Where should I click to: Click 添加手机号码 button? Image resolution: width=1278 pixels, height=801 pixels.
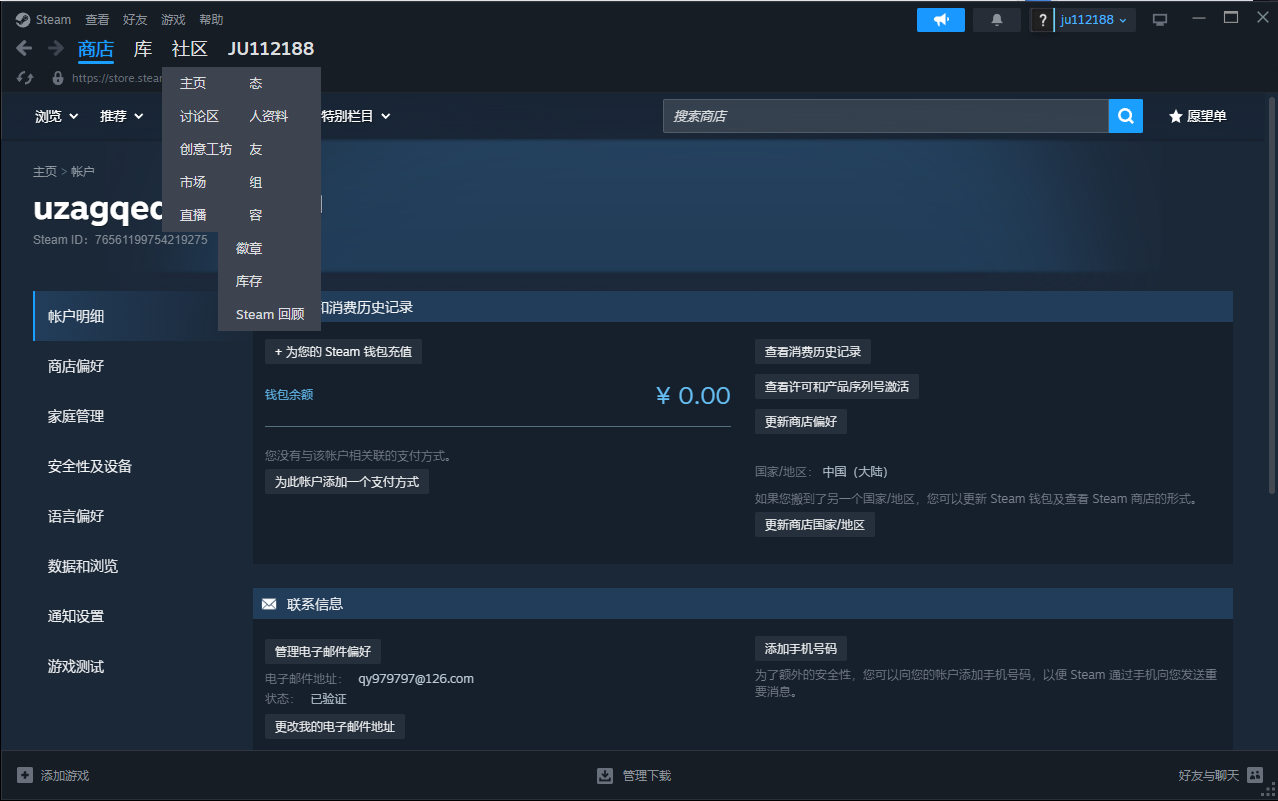pyautogui.click(x=801, y=649)
